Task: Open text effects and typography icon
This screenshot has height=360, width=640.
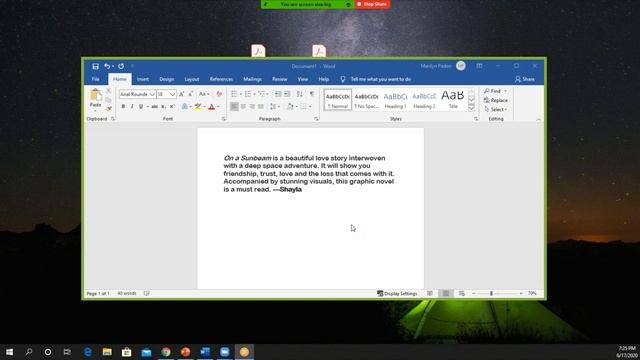Action: point(184,107)
